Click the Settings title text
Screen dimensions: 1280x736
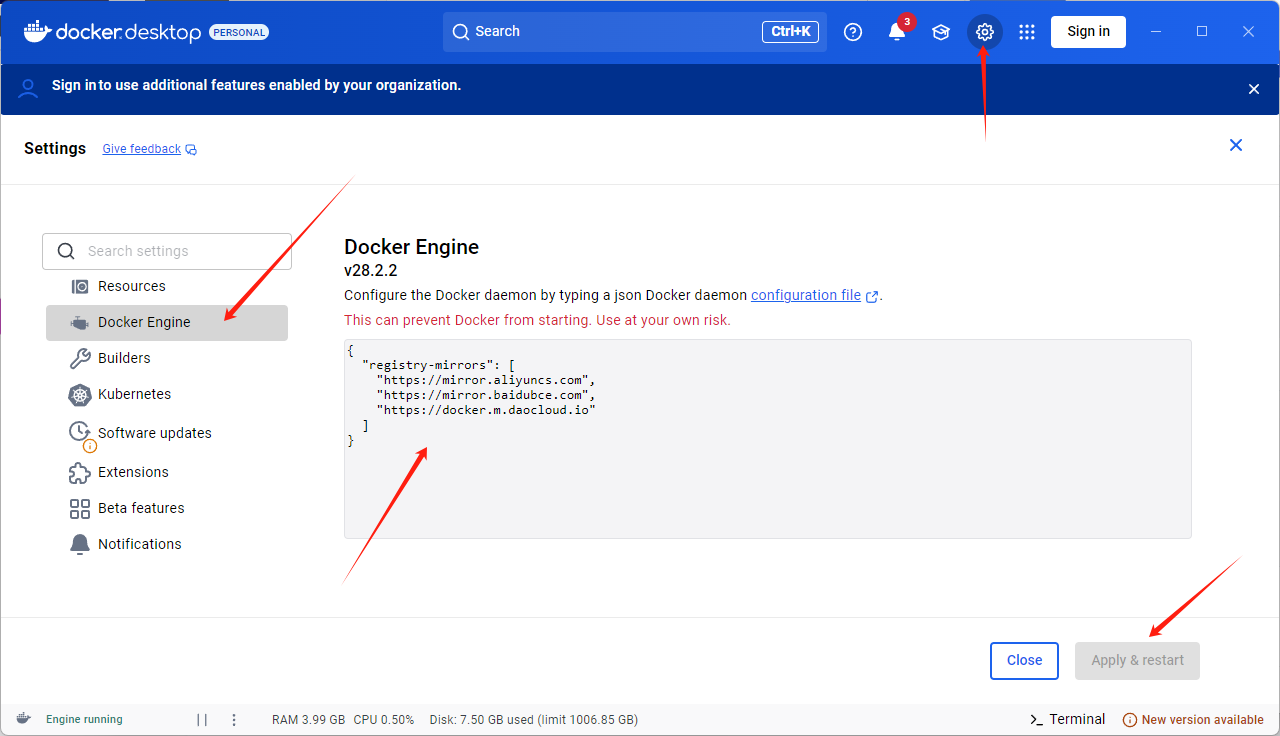coord(55,148)
